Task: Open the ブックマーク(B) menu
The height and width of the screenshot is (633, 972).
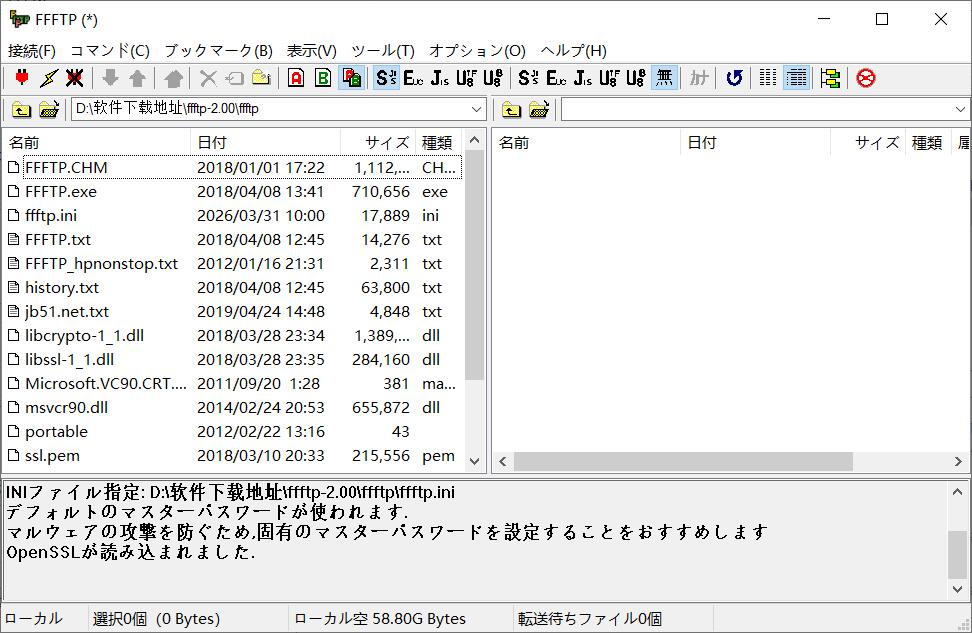Action: click(x=218, y=50)
